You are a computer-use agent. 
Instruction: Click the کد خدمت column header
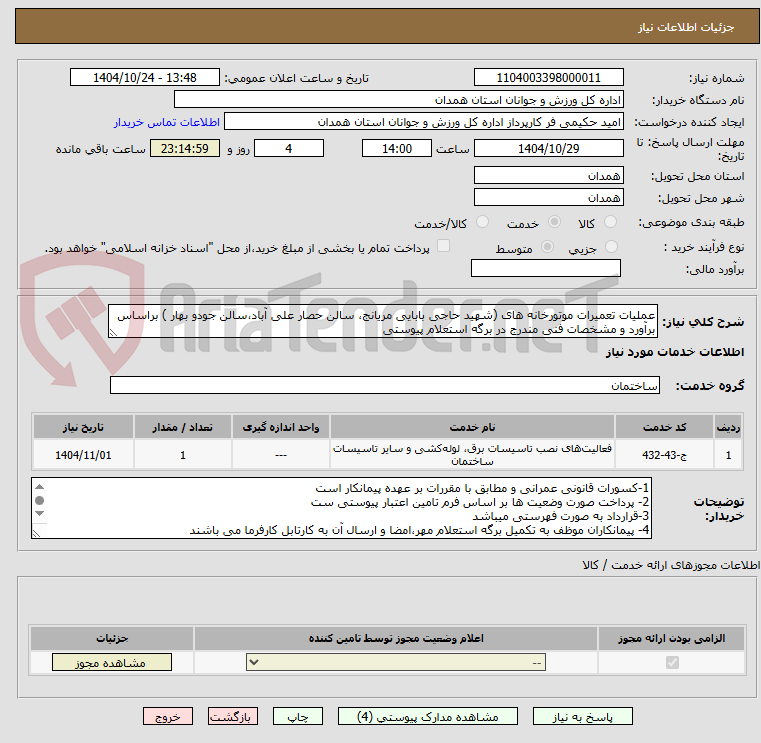click(664, 427)
